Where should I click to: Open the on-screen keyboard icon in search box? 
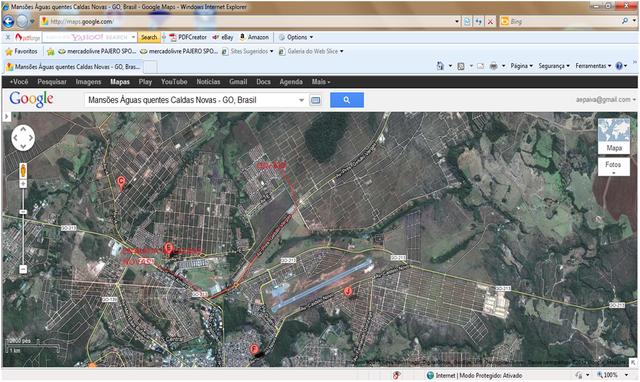[315, 100]
